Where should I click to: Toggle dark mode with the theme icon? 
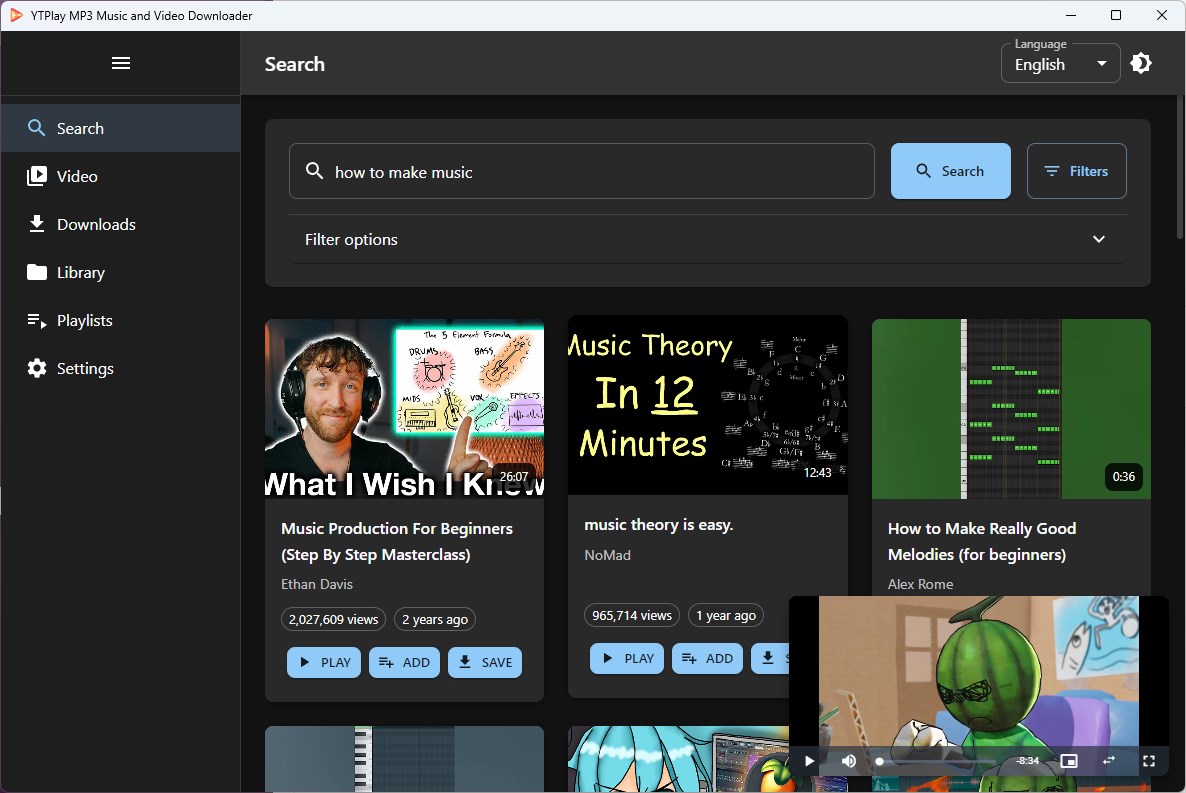click(1141, 63)
